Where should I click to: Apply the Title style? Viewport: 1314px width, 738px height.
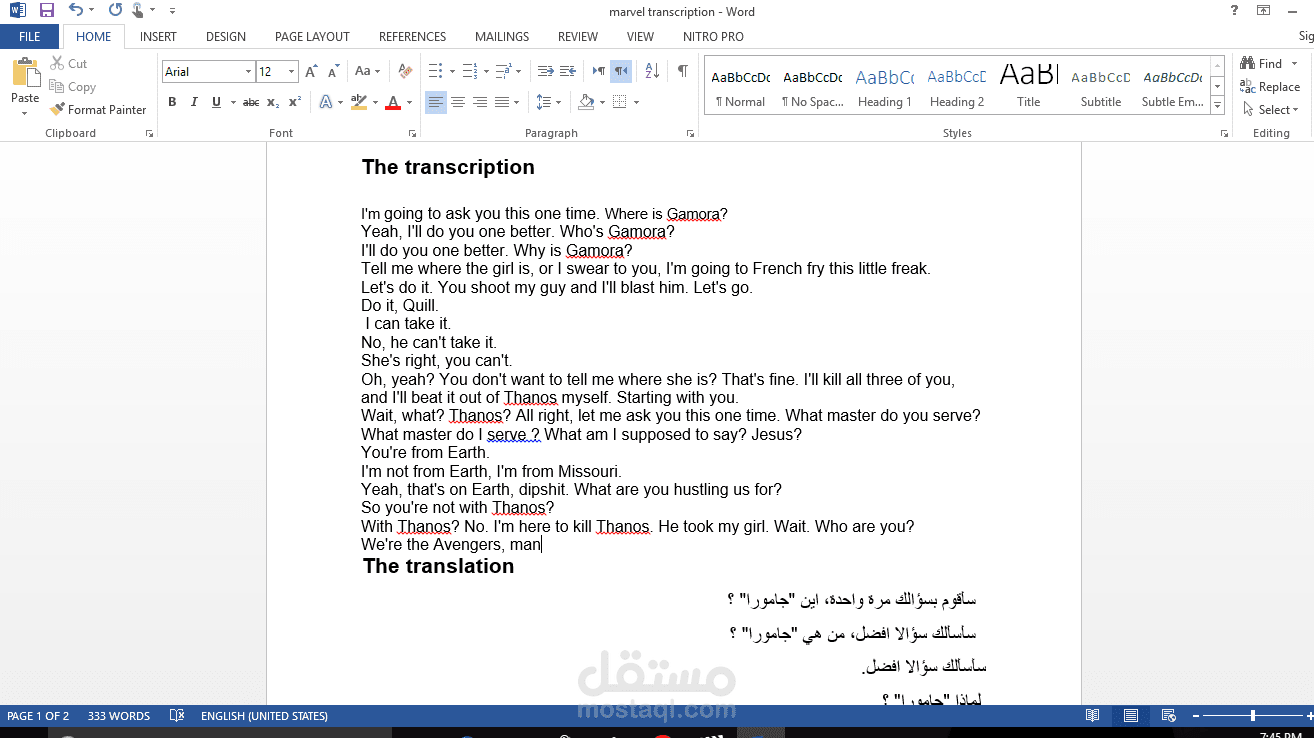(1029, 86)
